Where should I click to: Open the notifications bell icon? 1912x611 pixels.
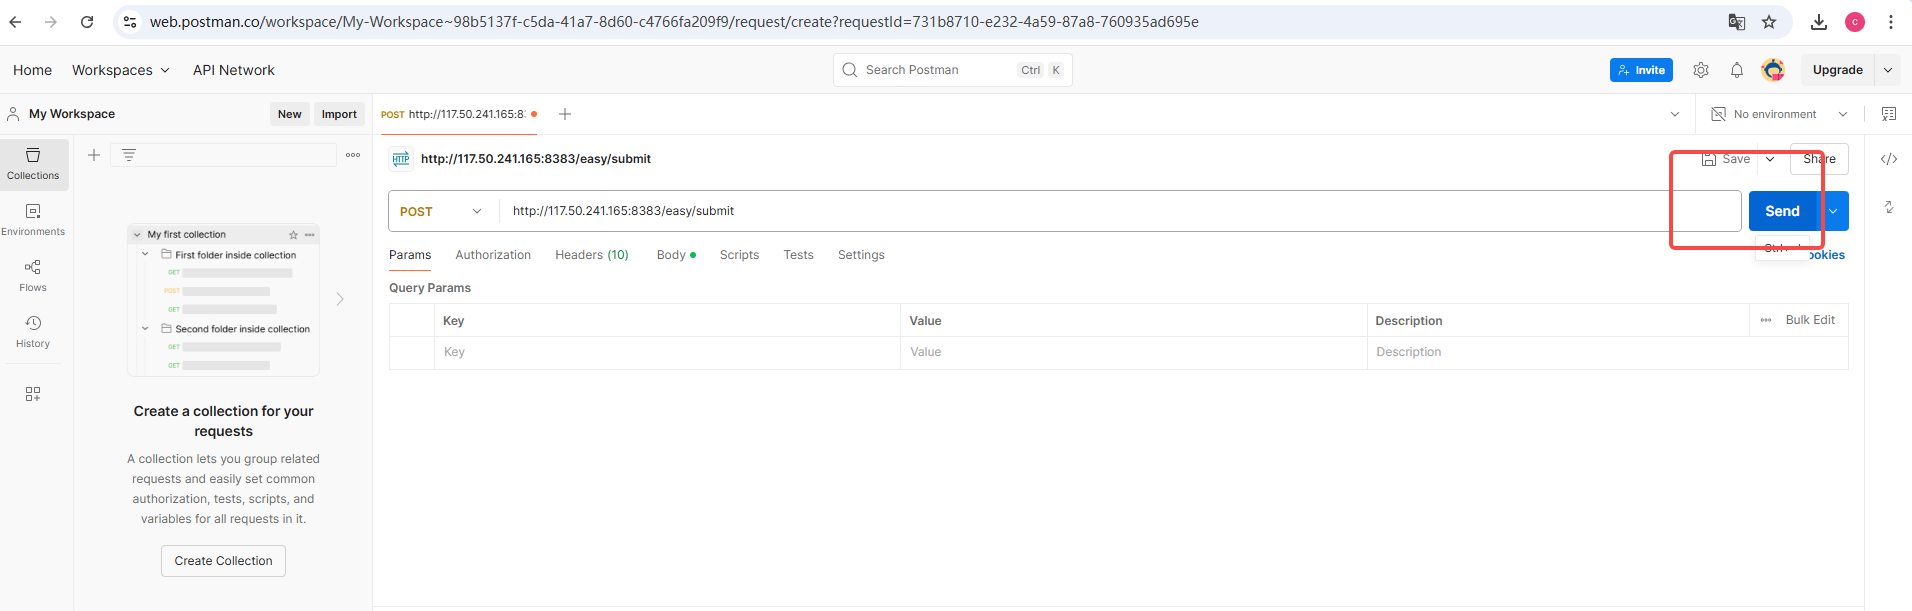point(1737,70)
